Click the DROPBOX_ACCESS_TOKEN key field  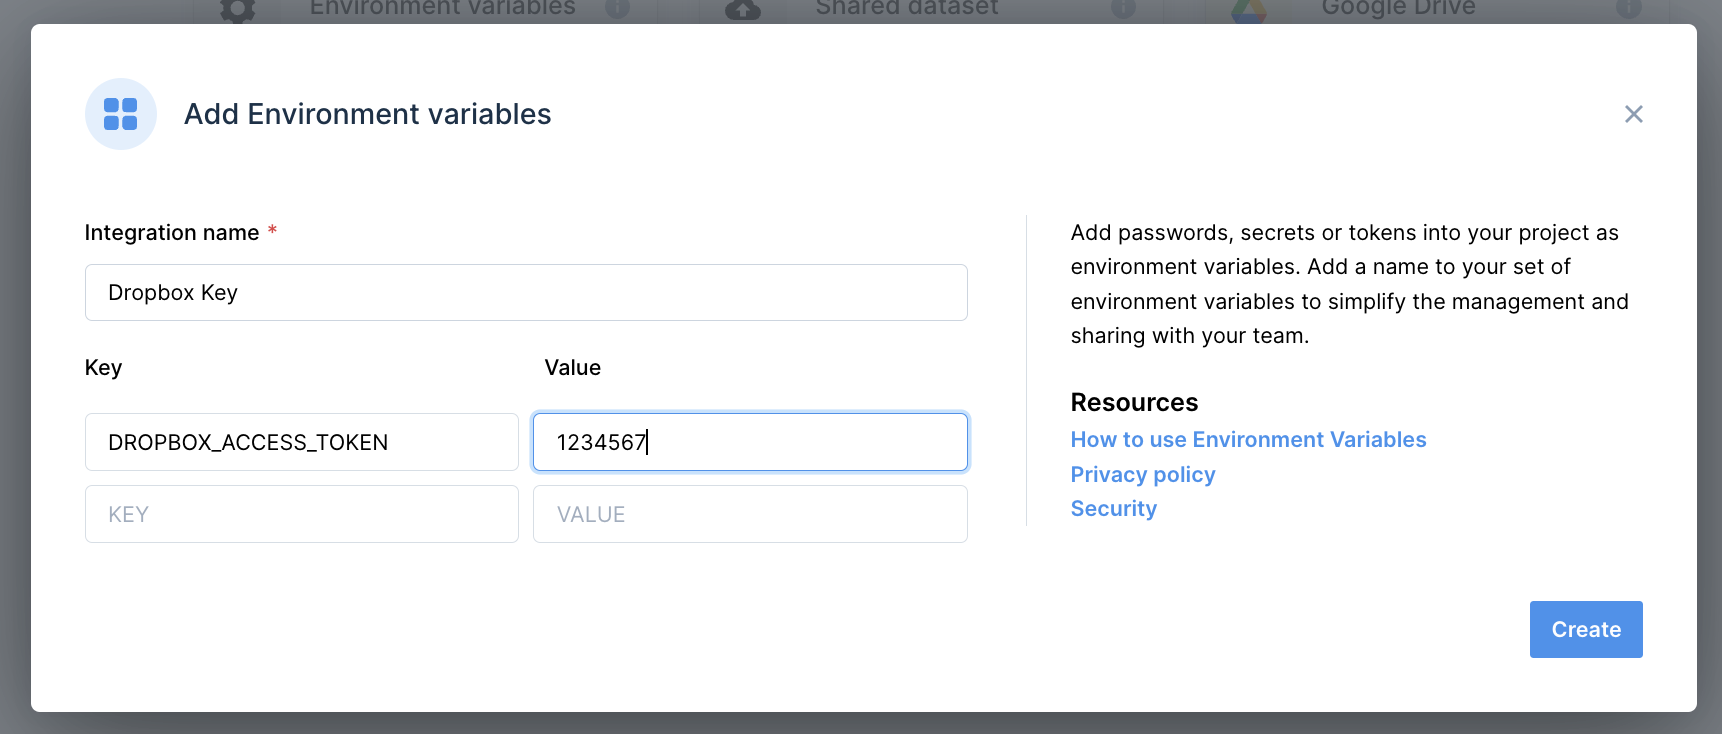[302, 442]
